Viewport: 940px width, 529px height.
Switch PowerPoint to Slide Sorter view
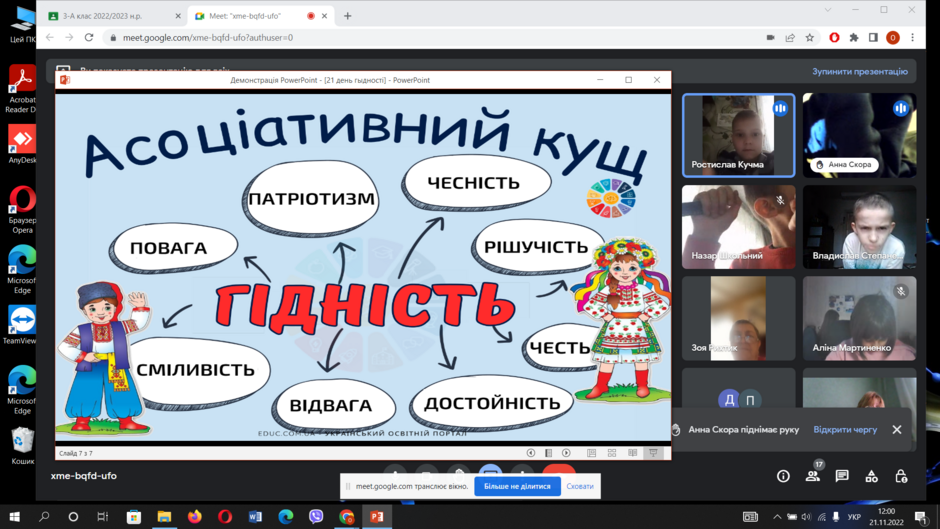coord(611,453)
